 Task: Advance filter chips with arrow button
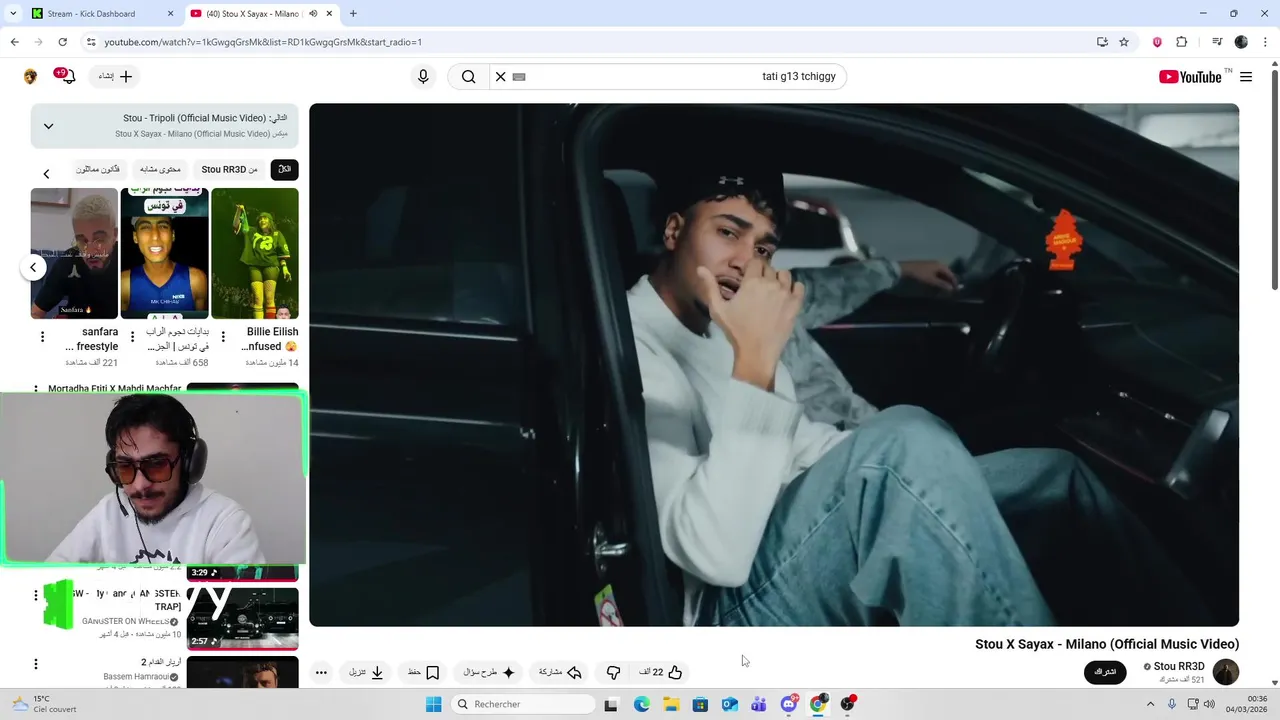pos(46,174)
